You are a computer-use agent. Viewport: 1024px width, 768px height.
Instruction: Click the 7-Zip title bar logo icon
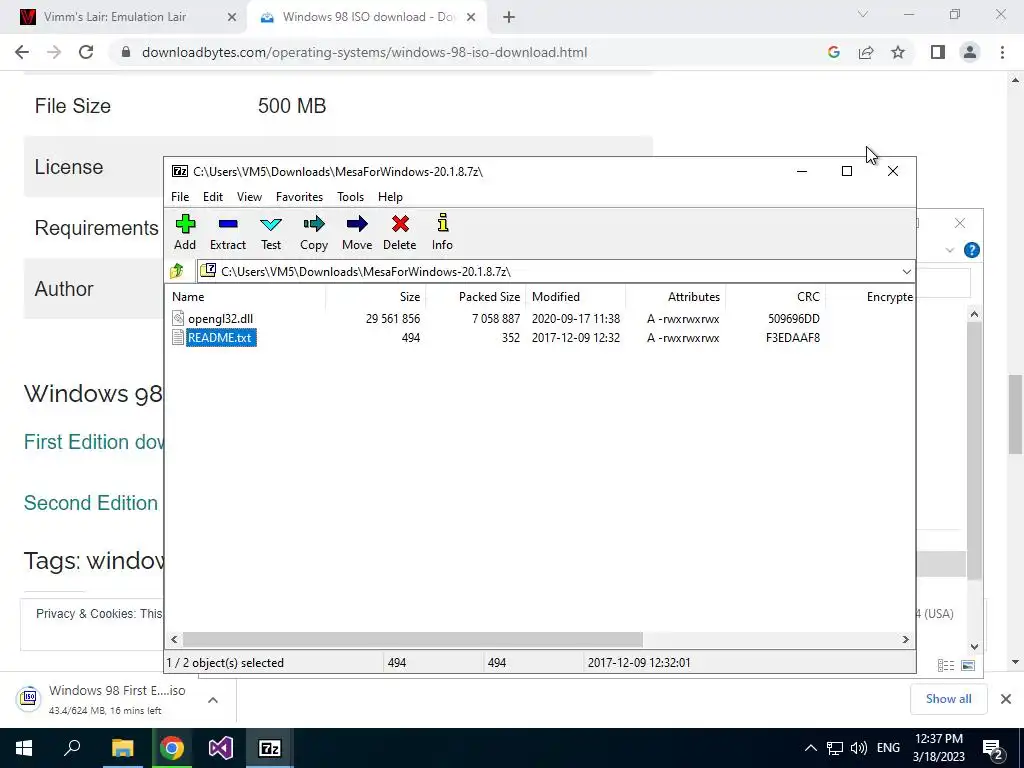click(x=180, y=171)
